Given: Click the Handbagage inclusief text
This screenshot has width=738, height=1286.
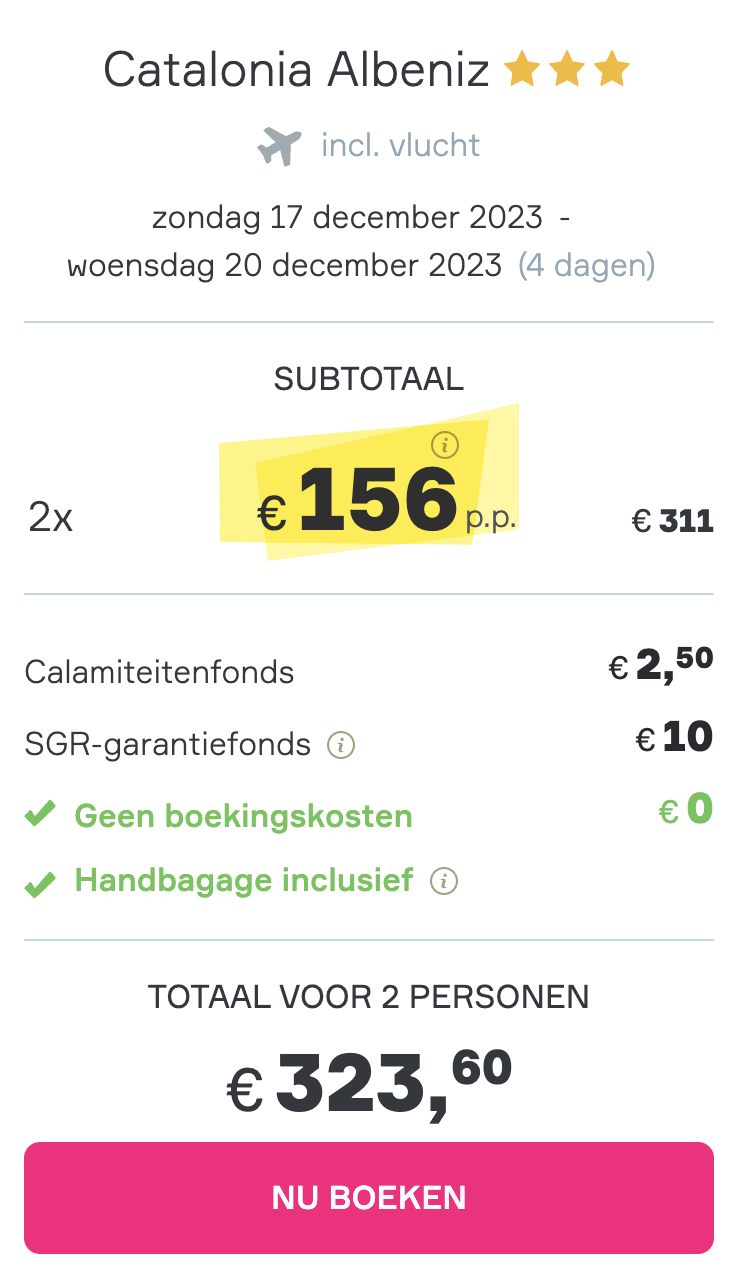Looking at the screenshot, I should (244, 880).
